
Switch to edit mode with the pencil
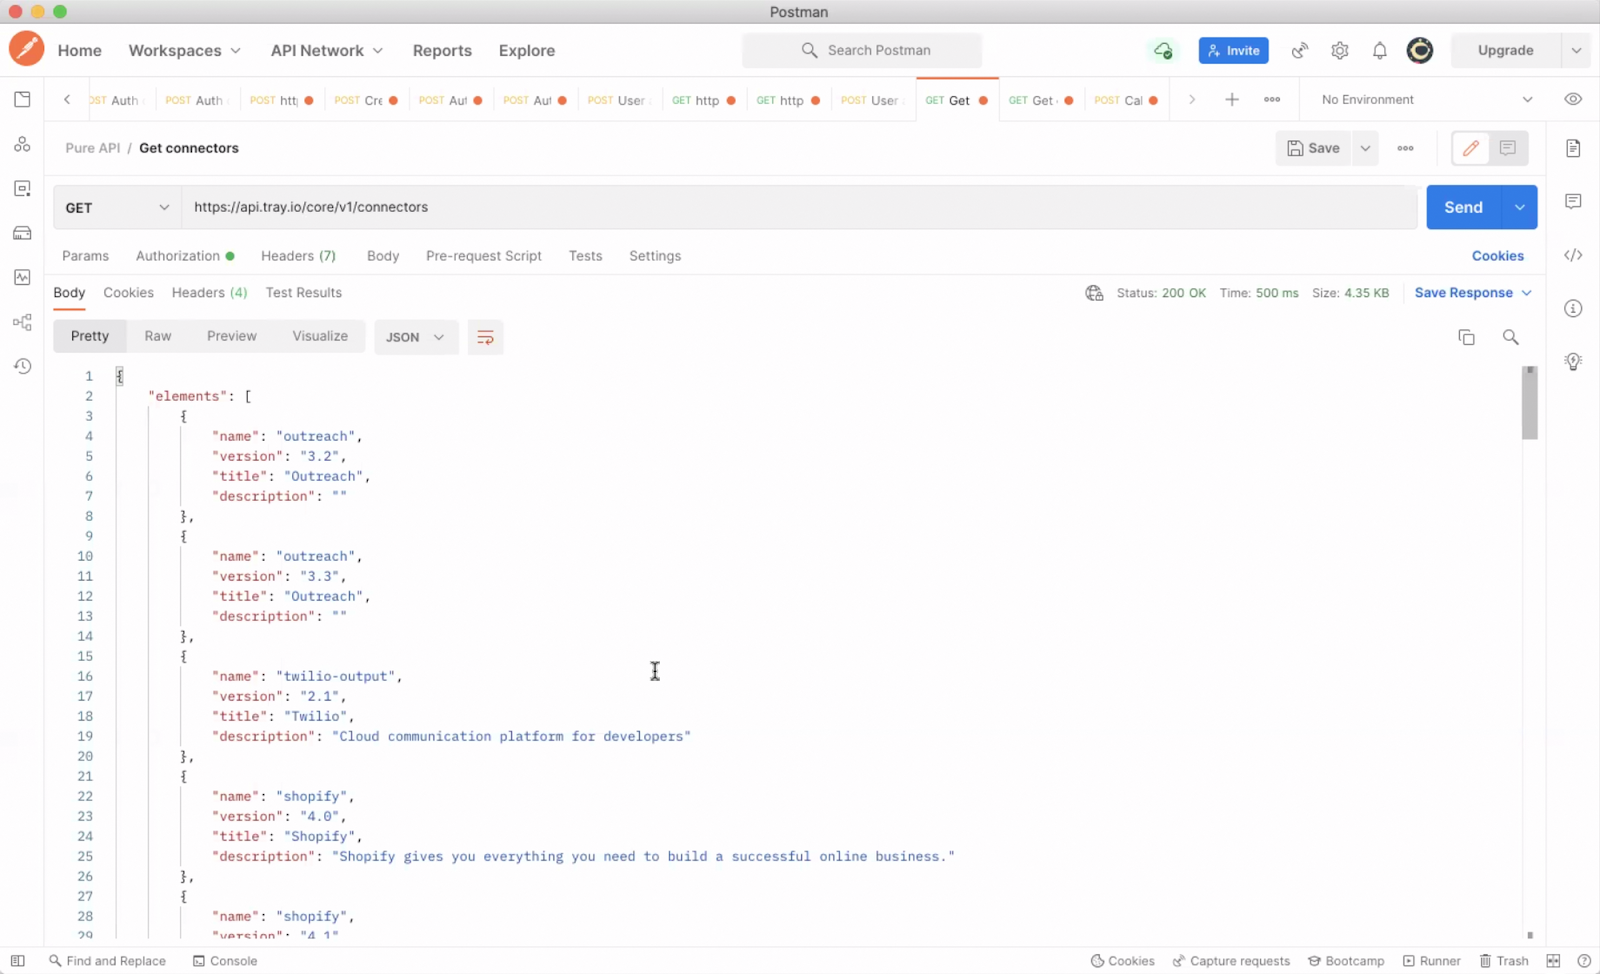[x=1470, y=148]
